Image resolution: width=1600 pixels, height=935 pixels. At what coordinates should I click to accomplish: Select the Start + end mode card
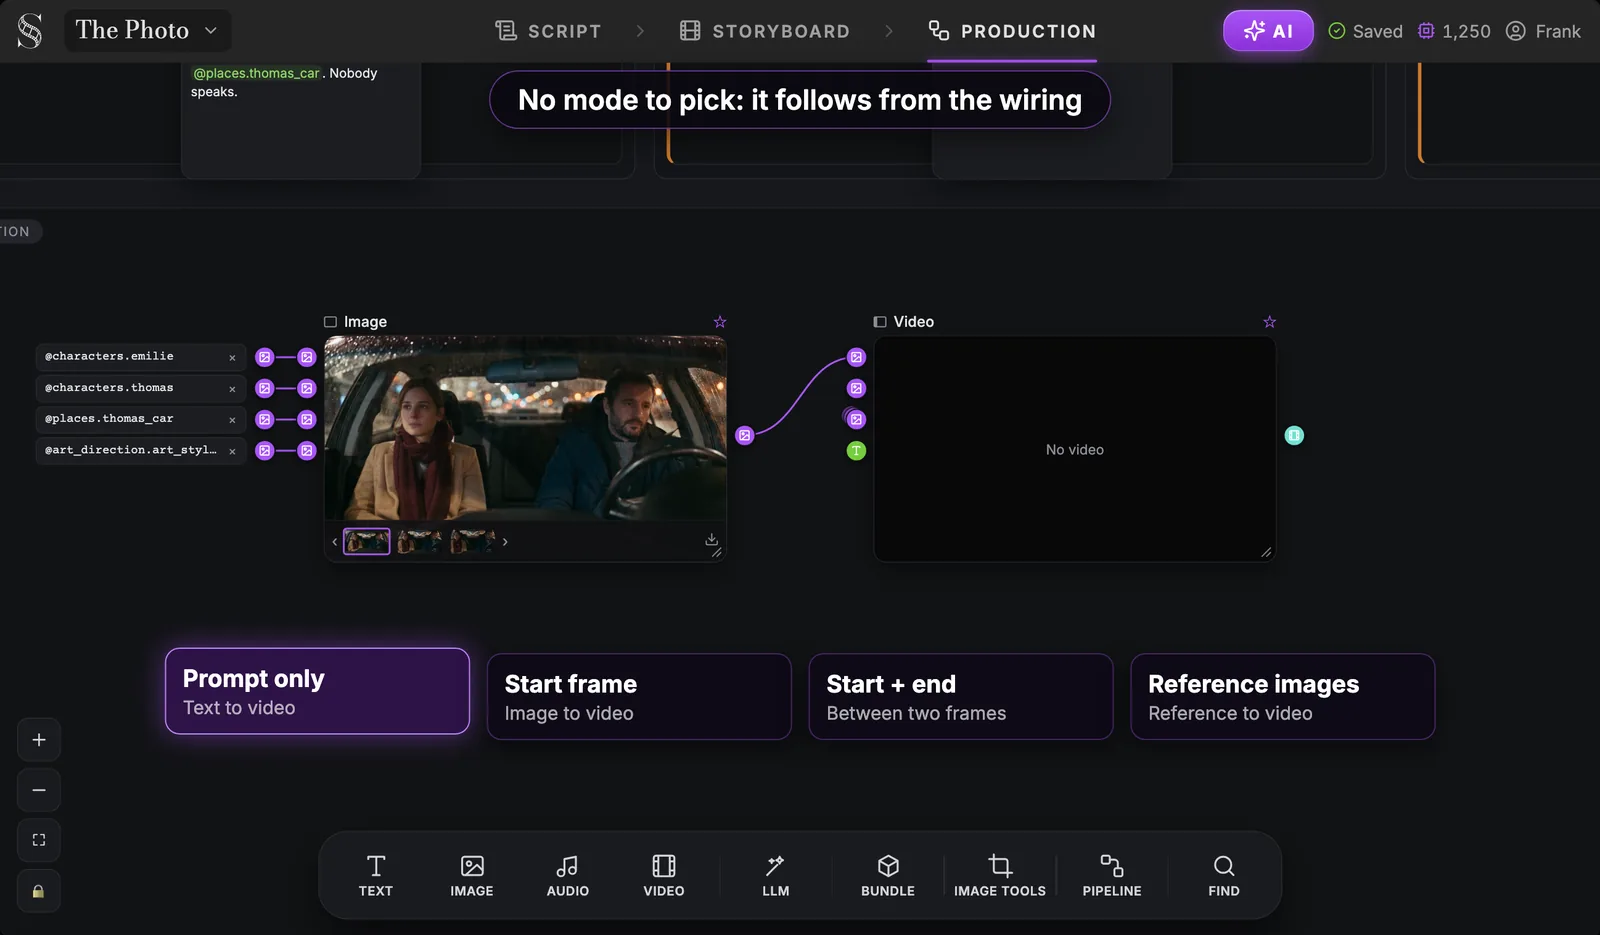pos(961,697)
